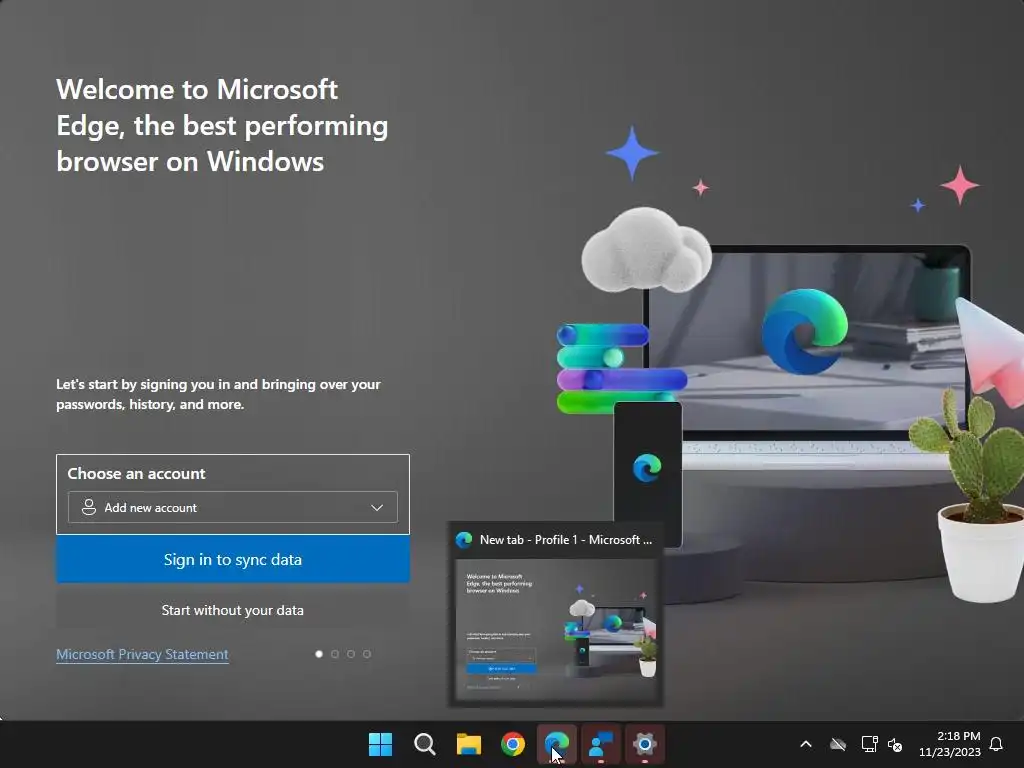Click the Edge logo in preview title

click(464, 540)
